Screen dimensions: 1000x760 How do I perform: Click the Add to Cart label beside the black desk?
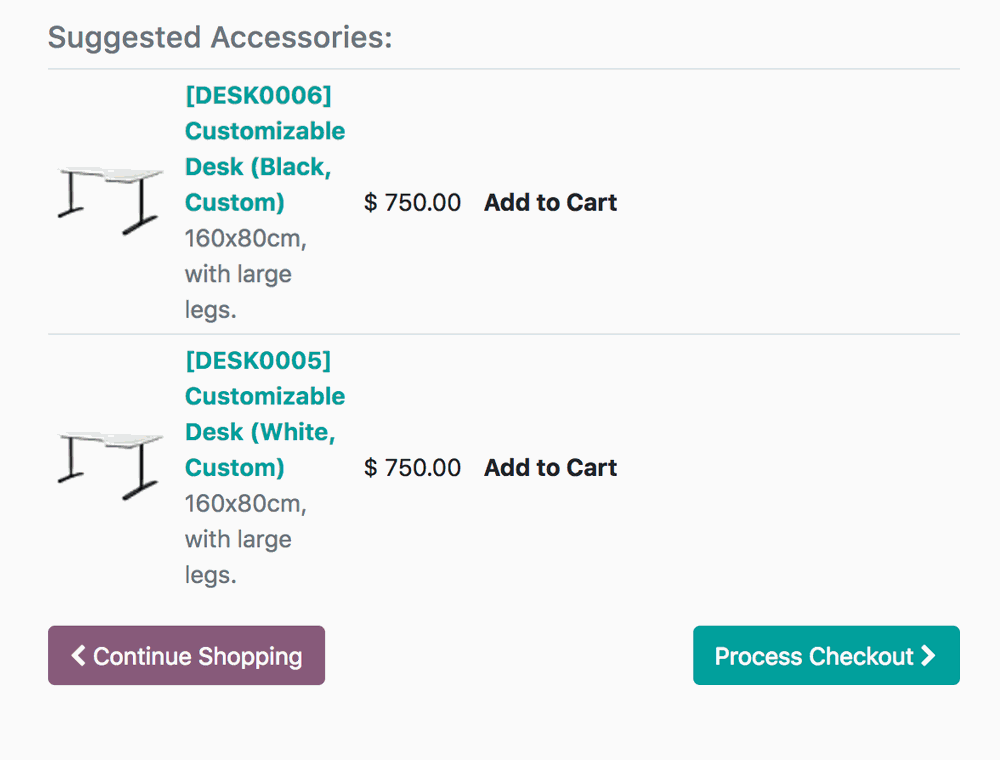click(x=550, y=202)
